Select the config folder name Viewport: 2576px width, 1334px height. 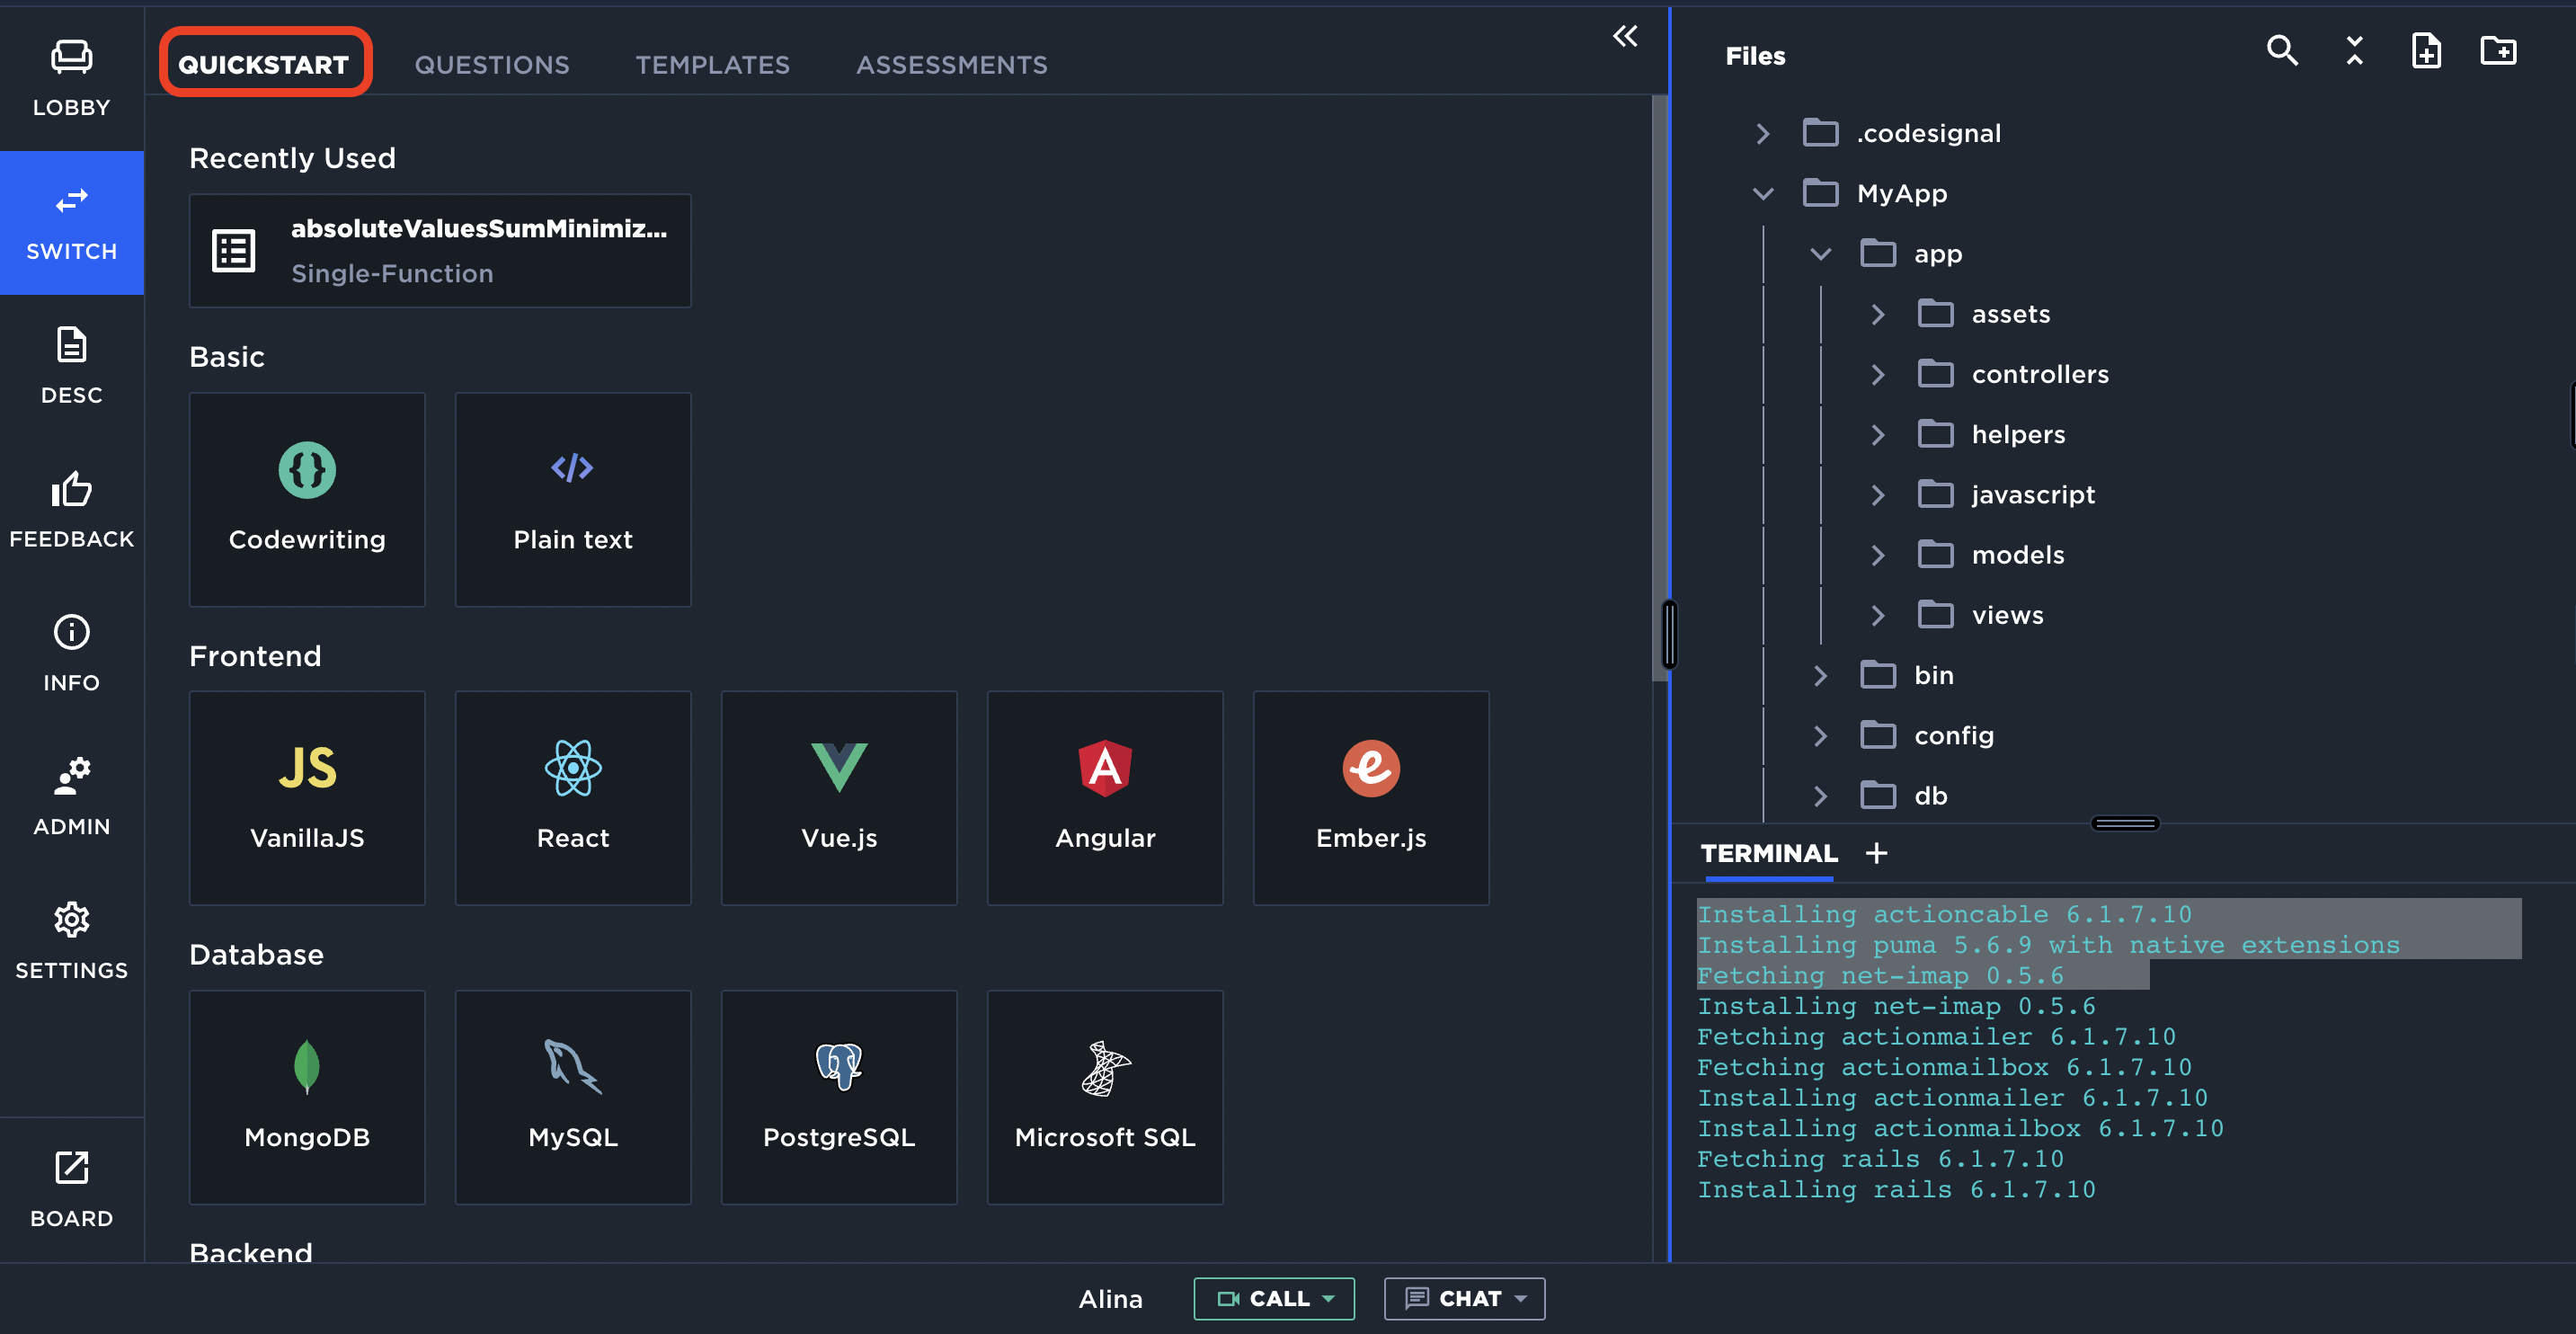coord(1954,735)
